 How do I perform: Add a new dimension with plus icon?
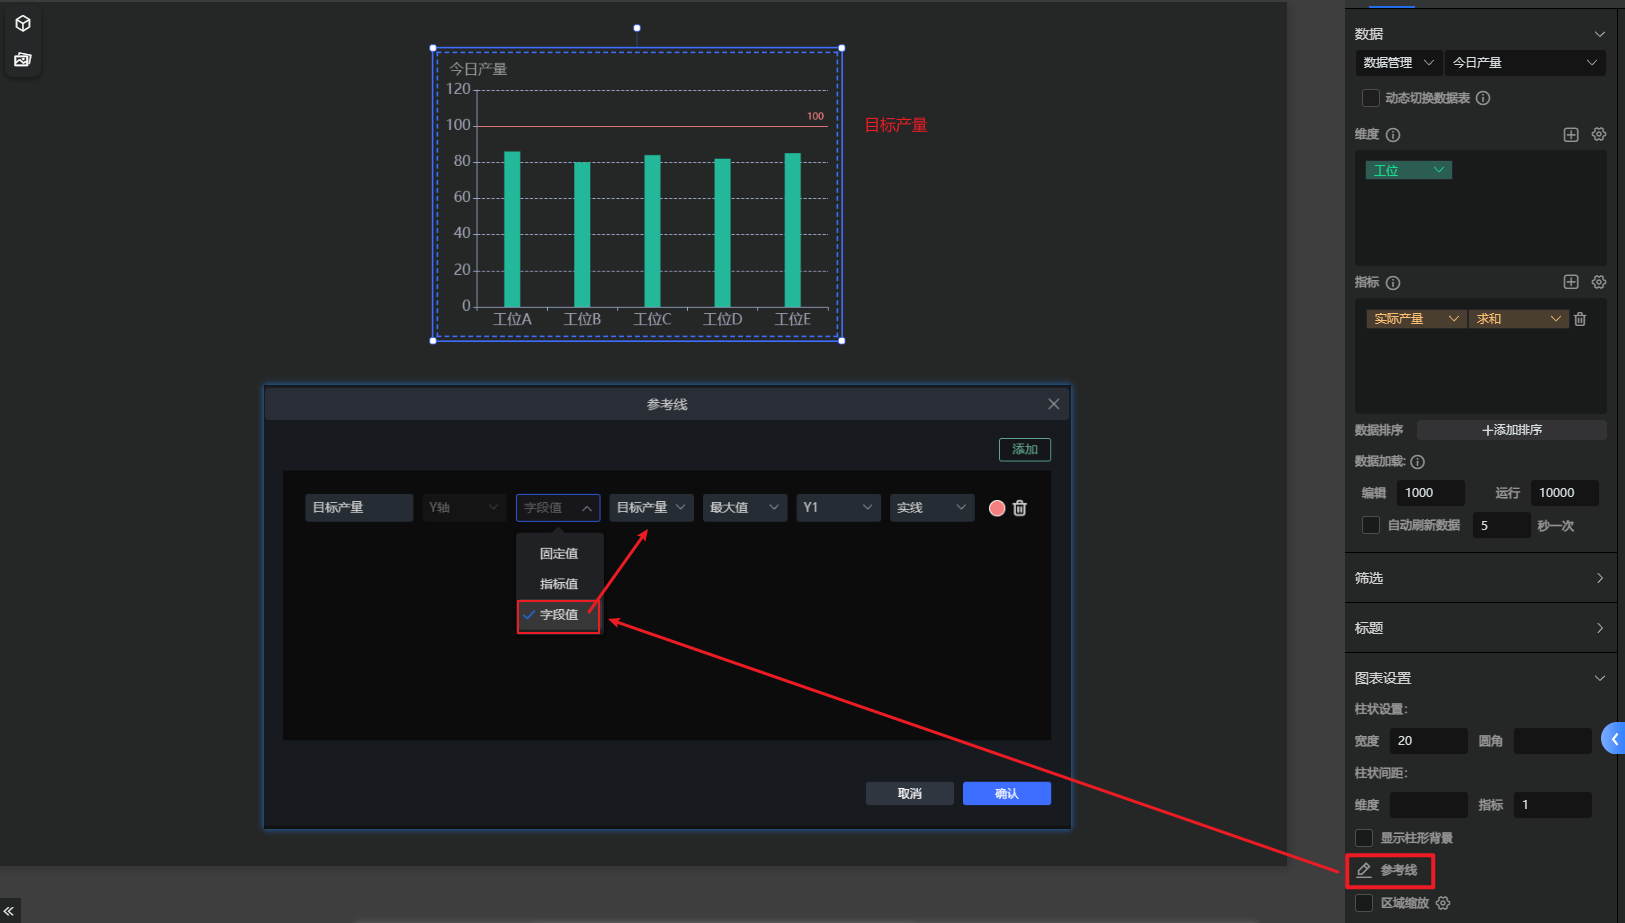coord(1571,134)
